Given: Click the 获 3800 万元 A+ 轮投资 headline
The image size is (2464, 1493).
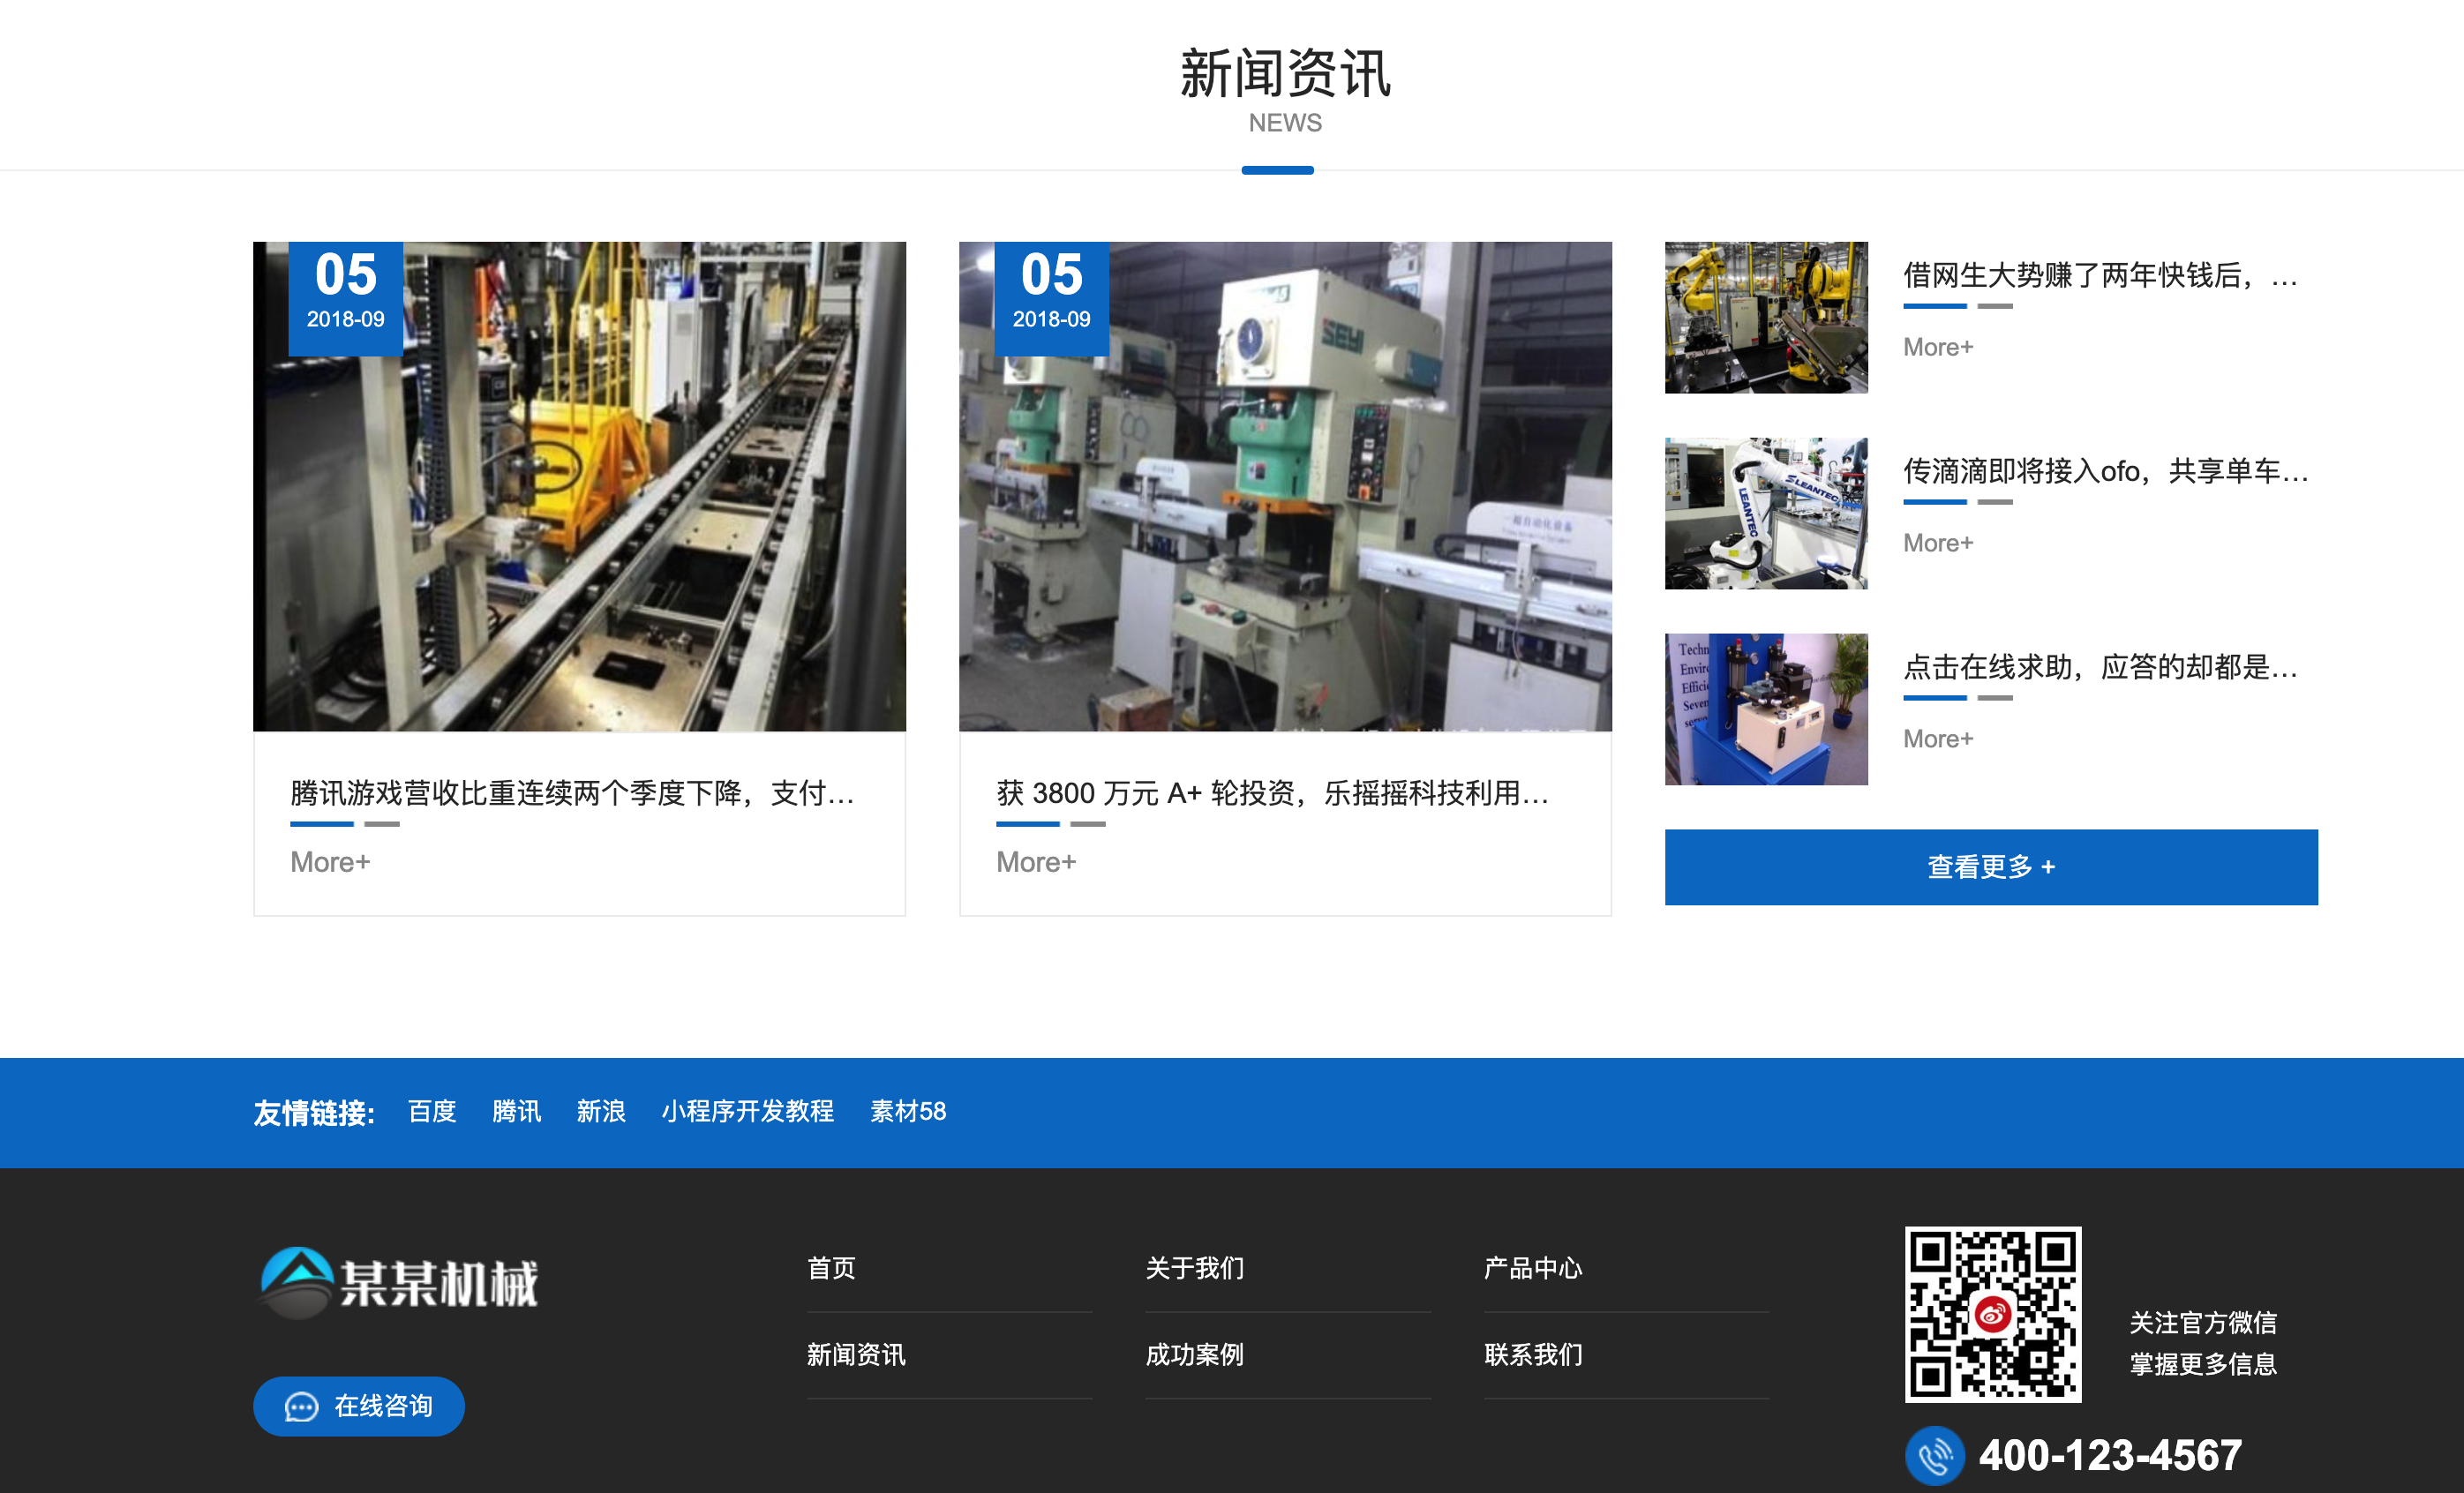Looking at the screenshot, I should (1272, 793).
